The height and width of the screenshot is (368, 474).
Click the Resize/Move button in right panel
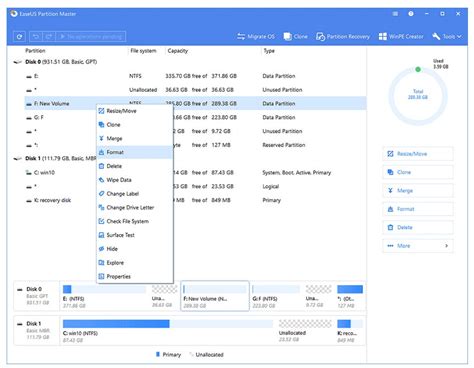tap(418, 154)
